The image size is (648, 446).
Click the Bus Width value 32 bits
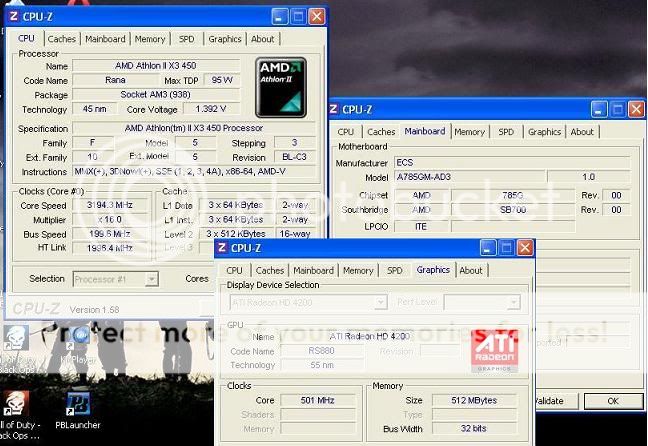(474, 429)
